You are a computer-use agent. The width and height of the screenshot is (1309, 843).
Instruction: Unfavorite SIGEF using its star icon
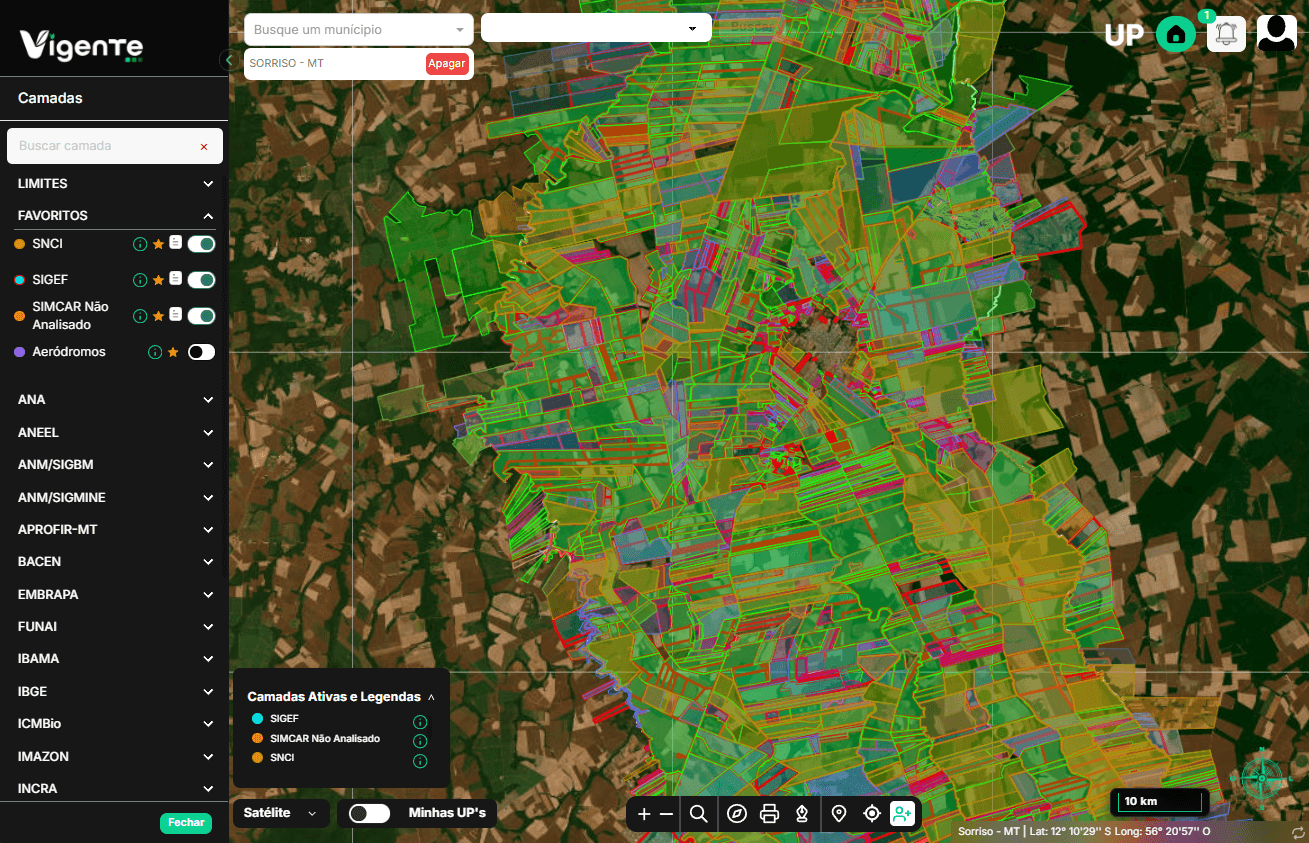pyautogui.click(x=158, y=280)
